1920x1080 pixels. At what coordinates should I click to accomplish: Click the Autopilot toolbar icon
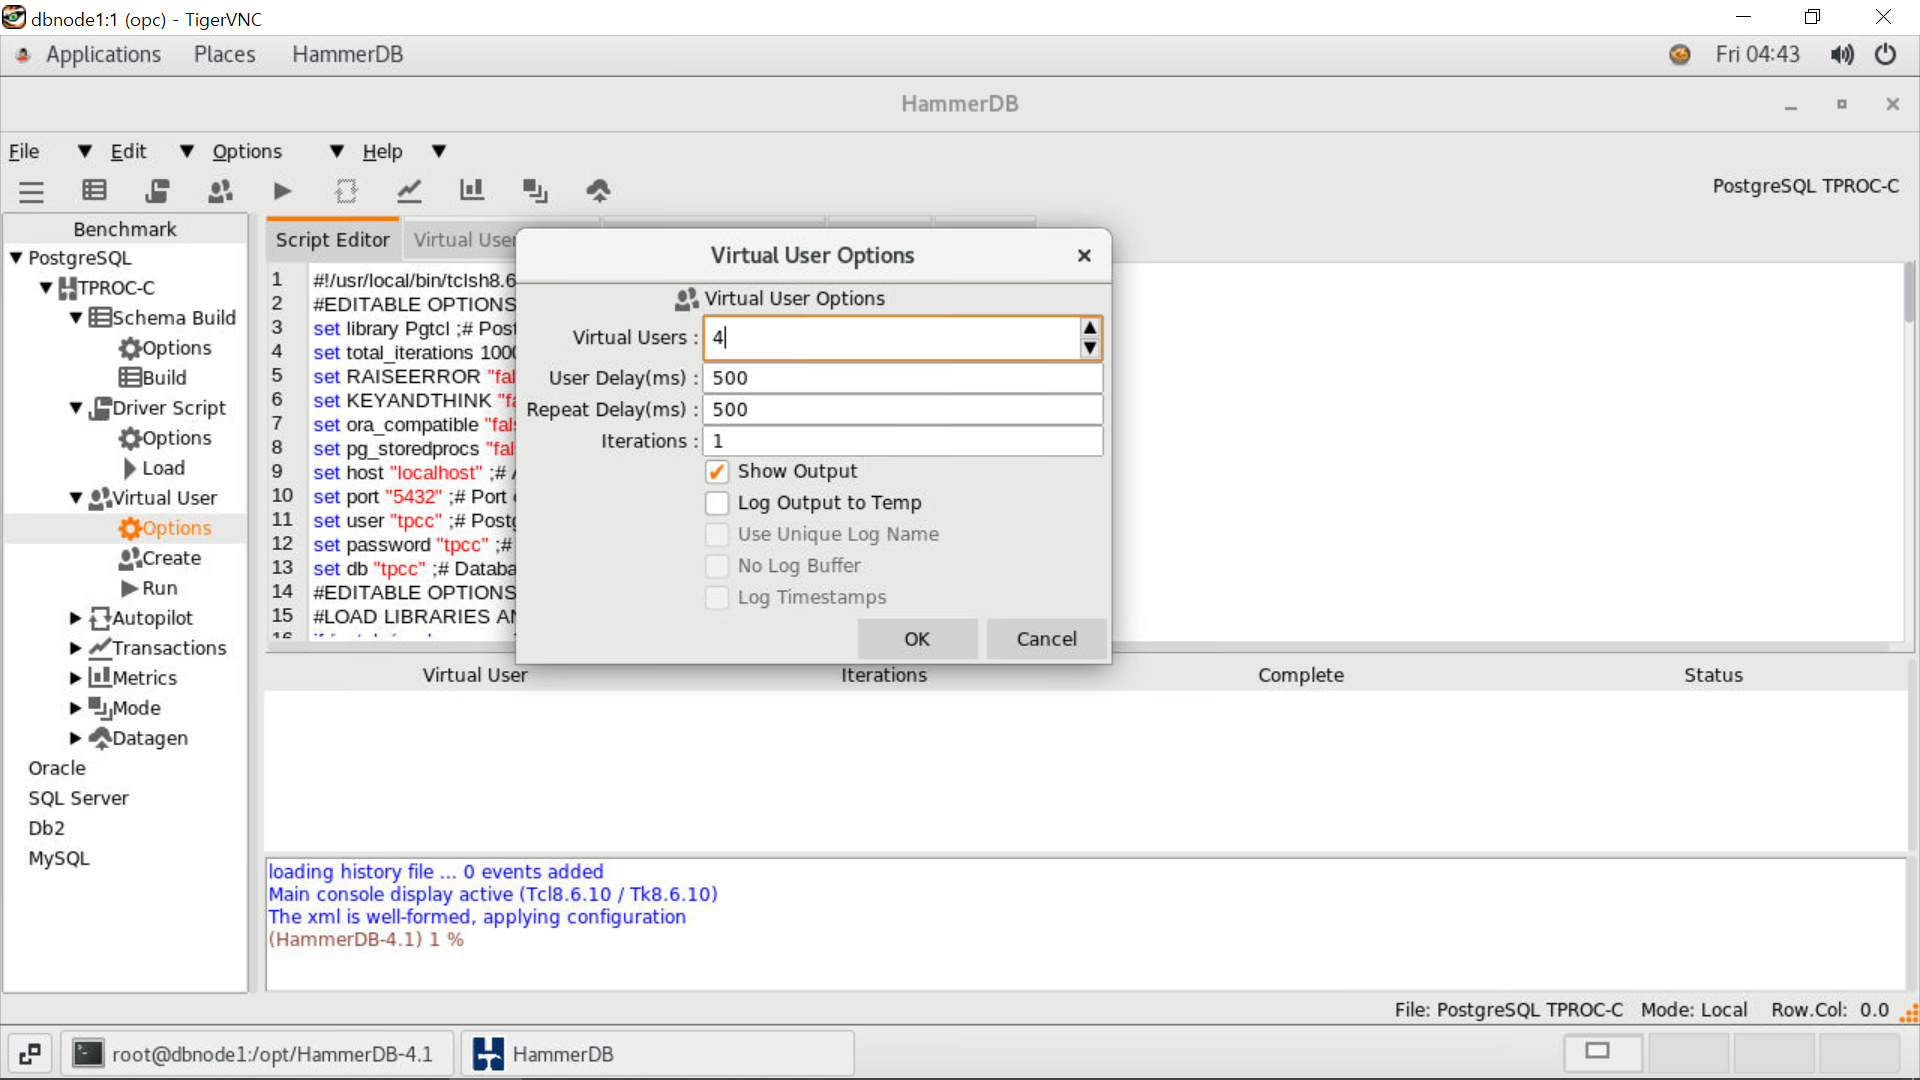pyautogui.click(x=346, y=191)
